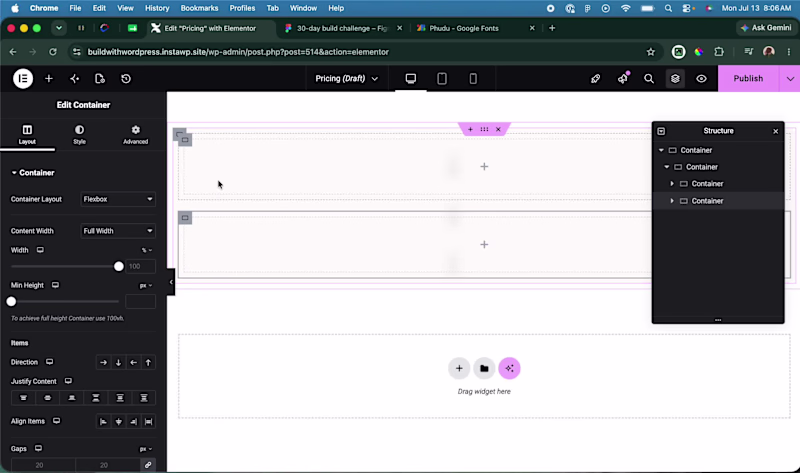Set Align Items to center
Image resolution: width=800 pixels, height=473 pixels.
pyautogui.click(x=118, y=421)
